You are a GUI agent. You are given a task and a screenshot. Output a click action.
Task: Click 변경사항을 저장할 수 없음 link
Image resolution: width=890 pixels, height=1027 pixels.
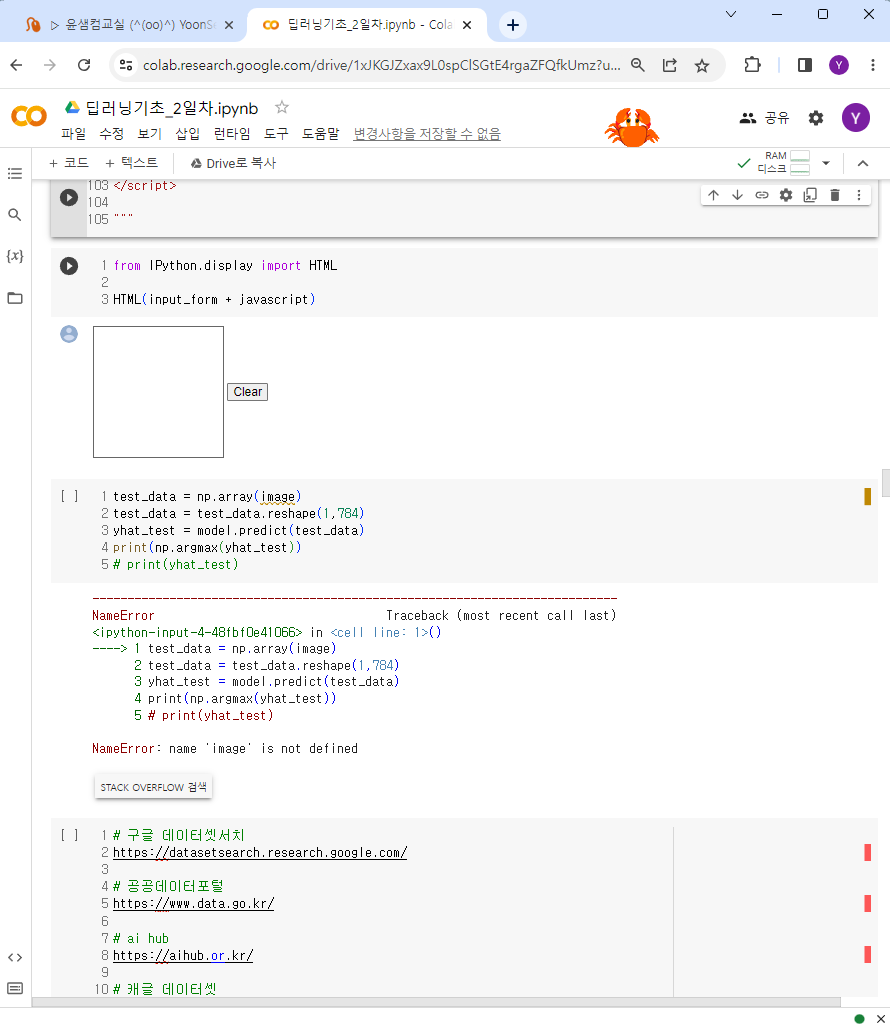click(x=427, y=134)
